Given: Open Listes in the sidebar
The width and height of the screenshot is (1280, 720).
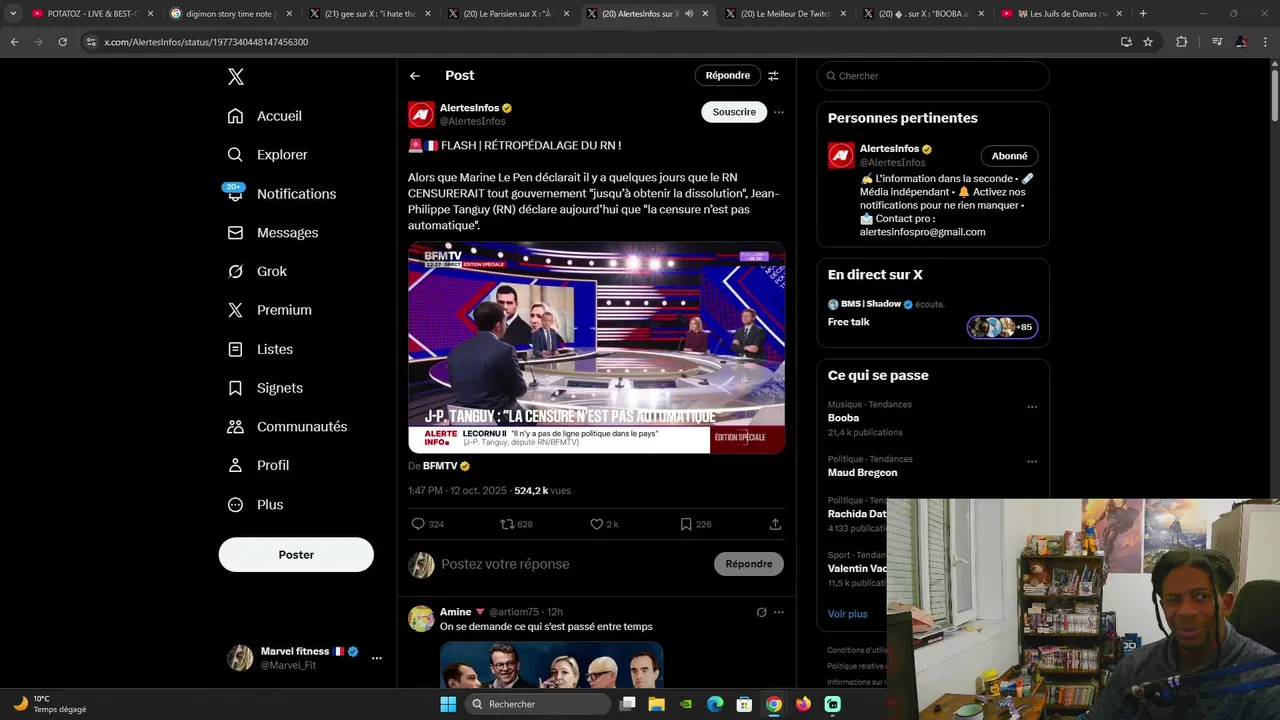Looking at the screenshot, I should pyautogui.click(x=261, y=349).
